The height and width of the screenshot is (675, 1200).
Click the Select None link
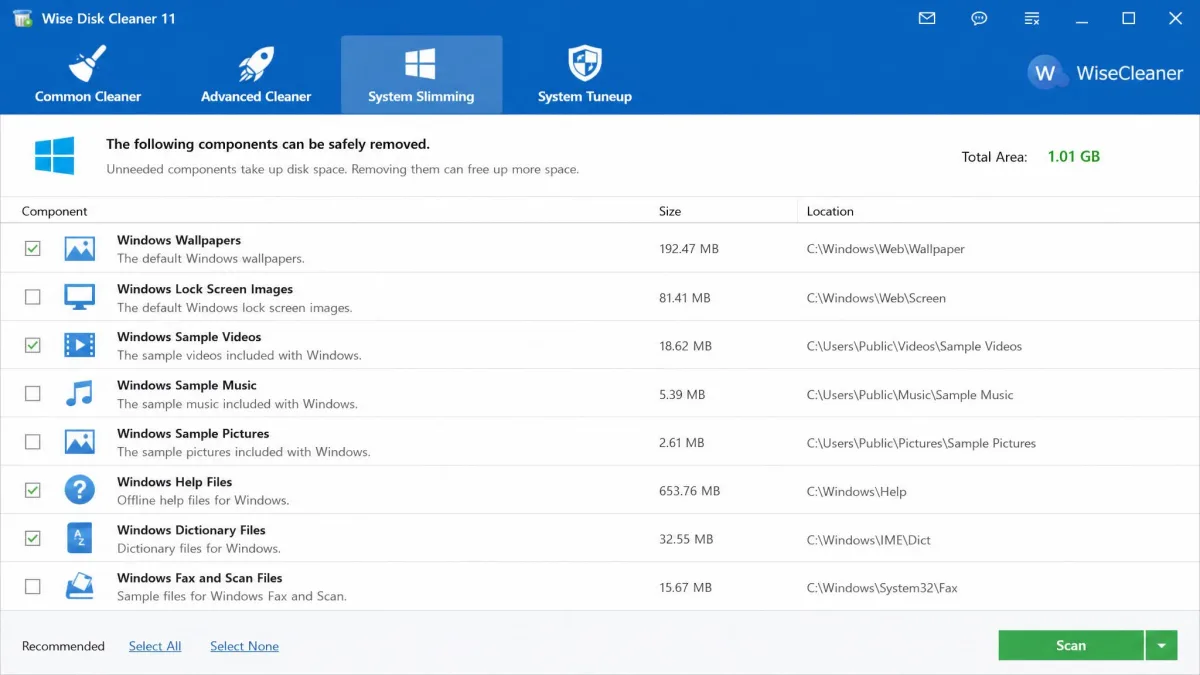point(244,646)
